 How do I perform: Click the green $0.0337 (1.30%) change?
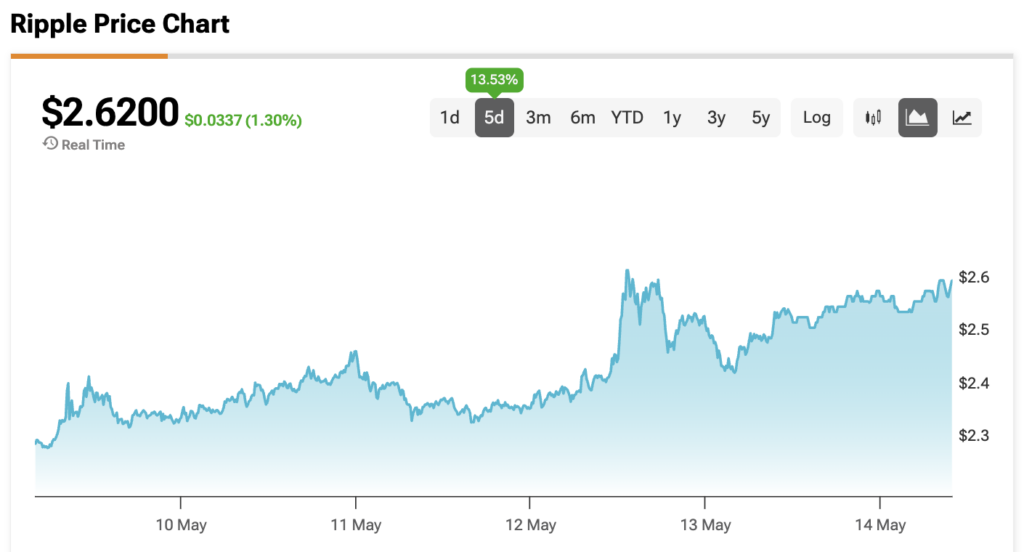tap(243, 120)
